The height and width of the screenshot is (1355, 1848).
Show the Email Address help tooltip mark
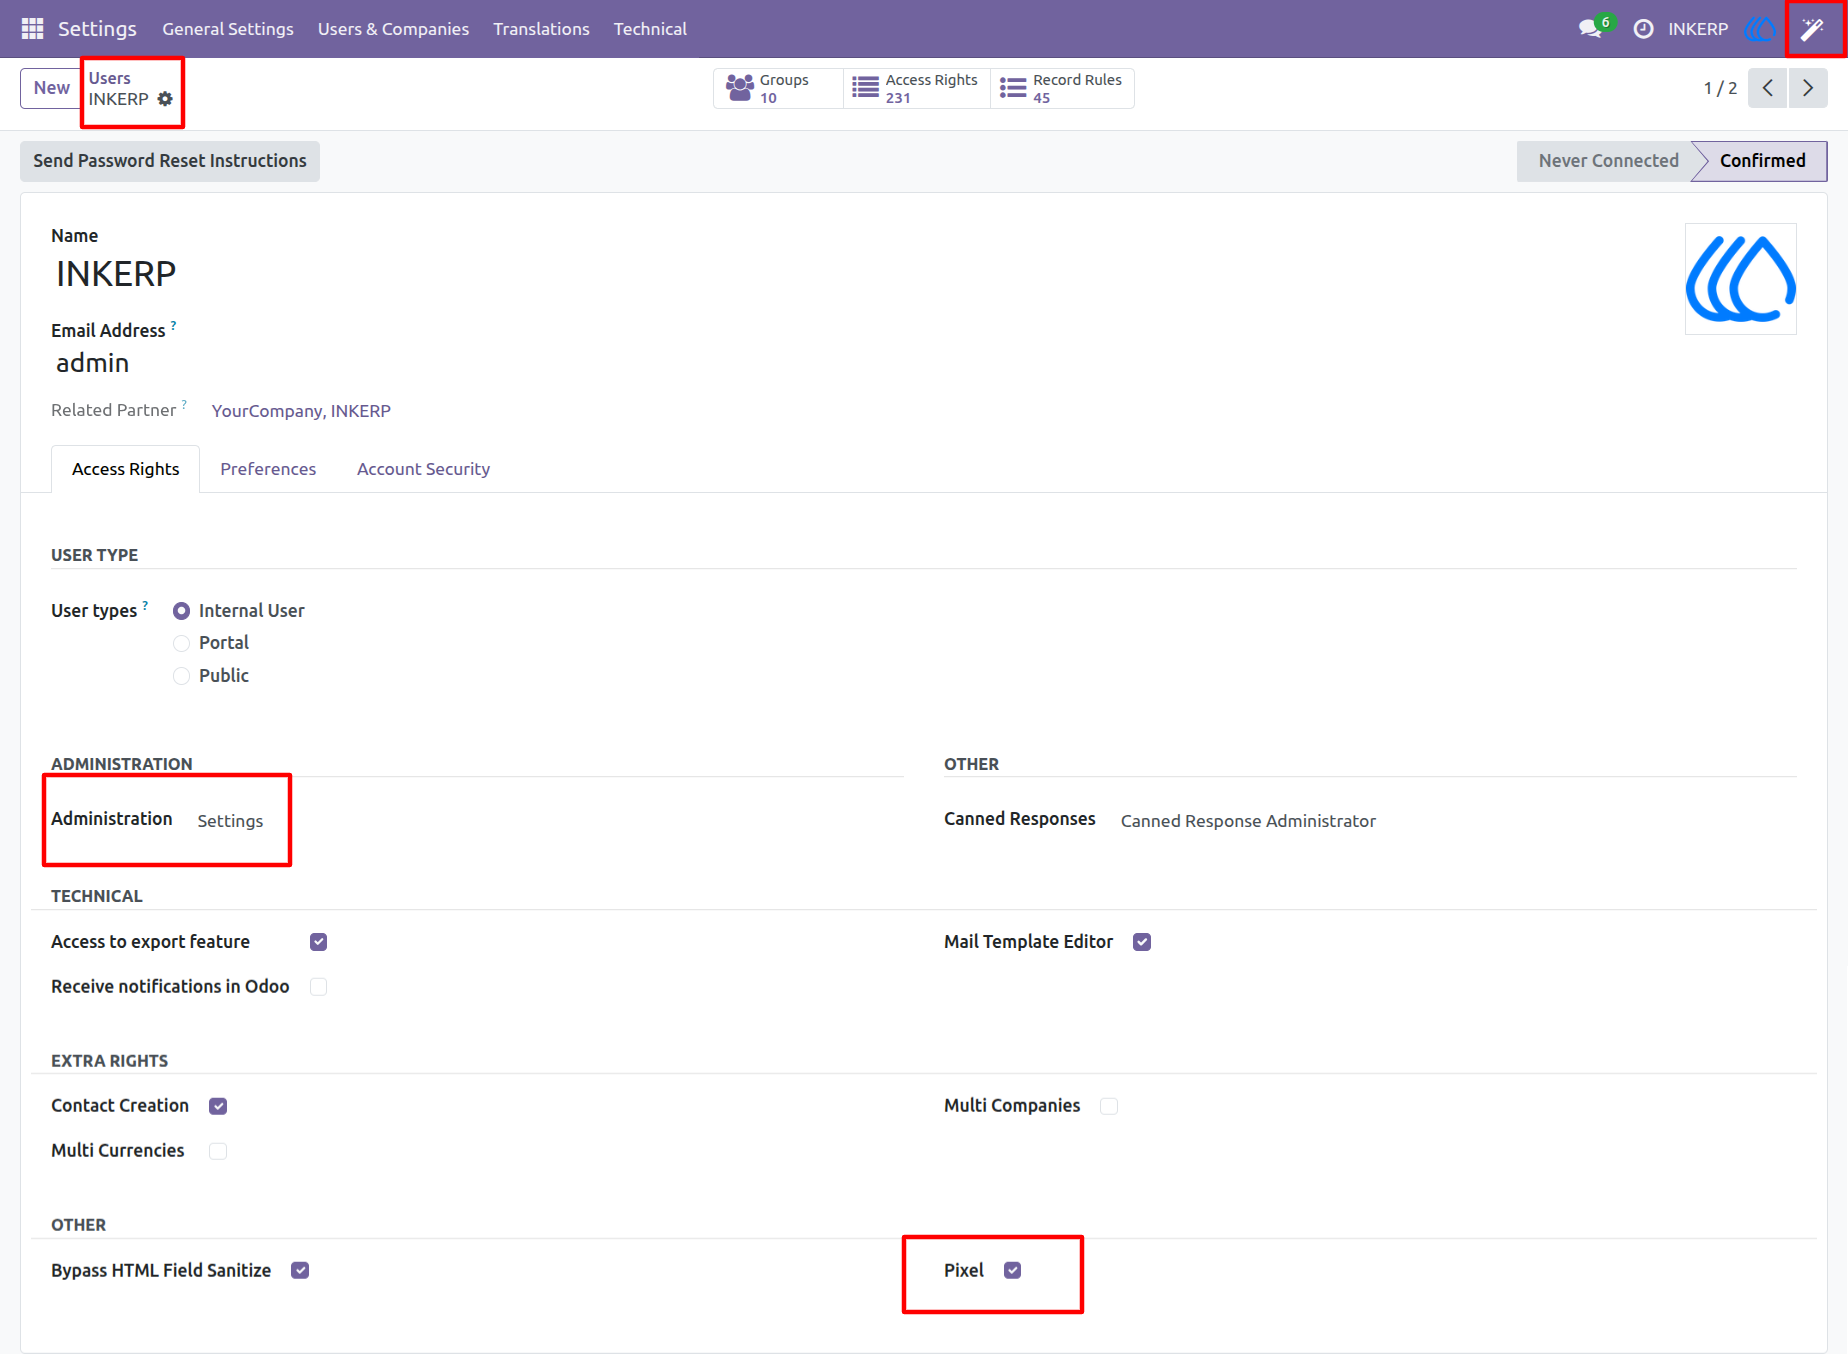tap(173, 325)
